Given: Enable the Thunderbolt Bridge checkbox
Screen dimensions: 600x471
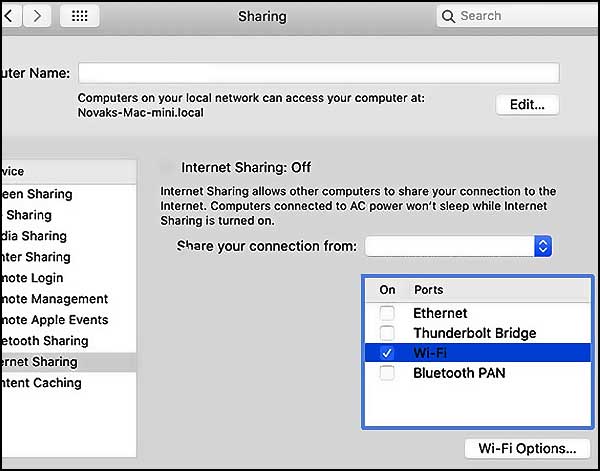Looking at the screenshot, I should coord(386,333).
